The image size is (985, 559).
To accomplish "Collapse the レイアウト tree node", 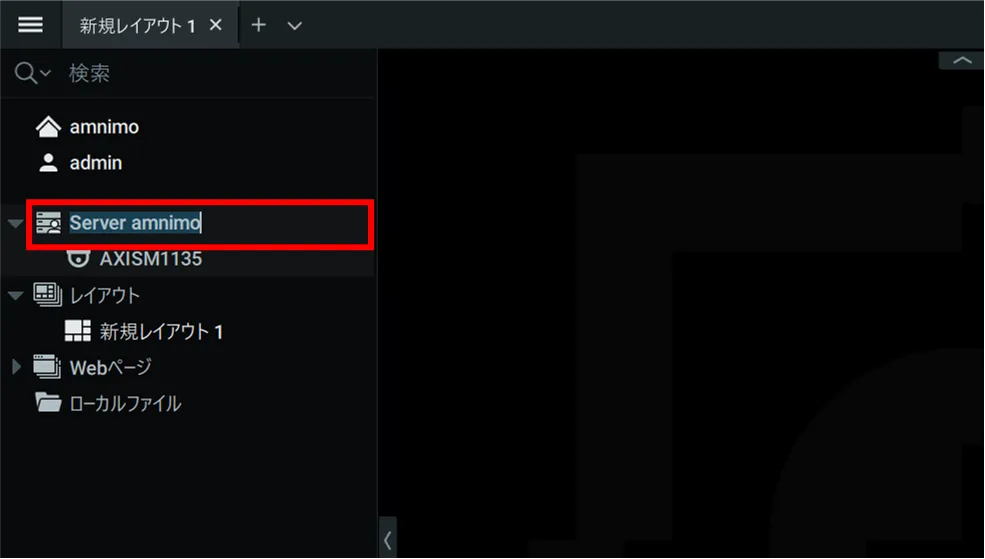I will (15, 295).
